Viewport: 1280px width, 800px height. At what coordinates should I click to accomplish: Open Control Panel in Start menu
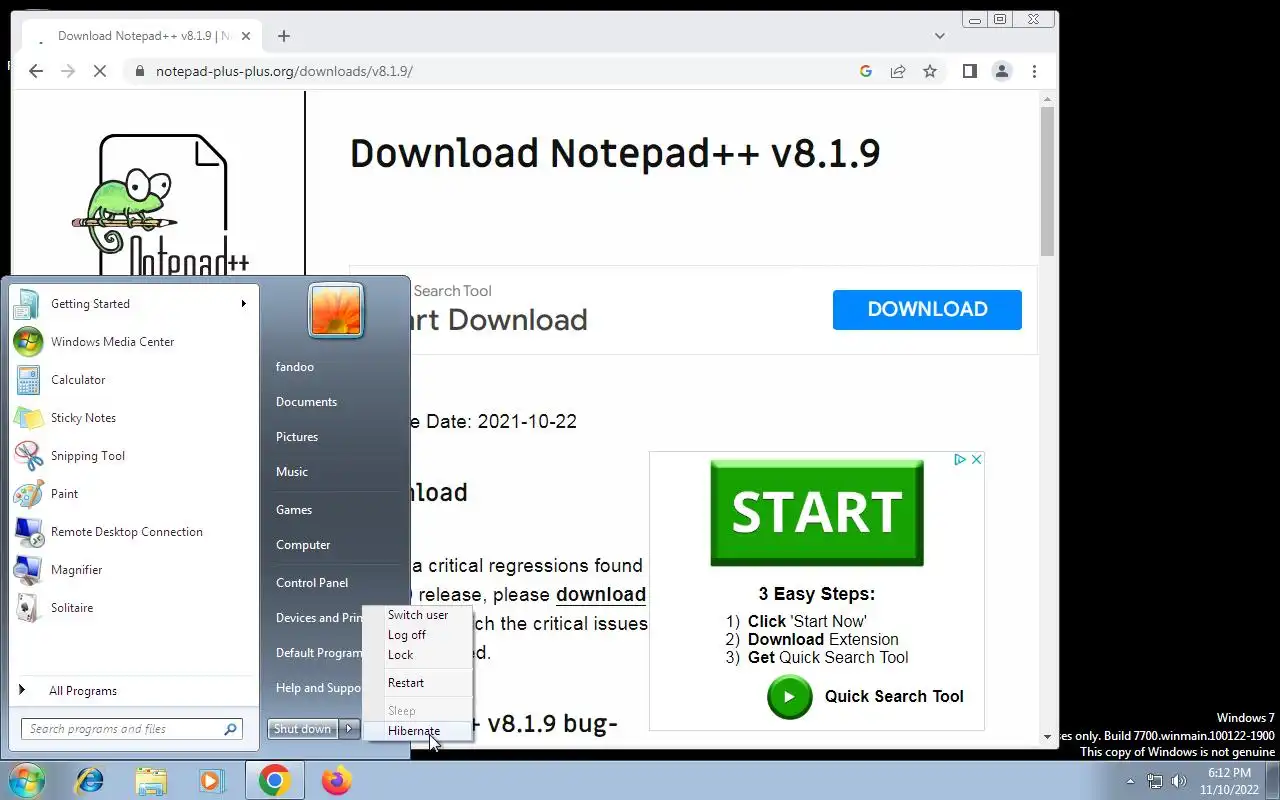pos(312,583)
